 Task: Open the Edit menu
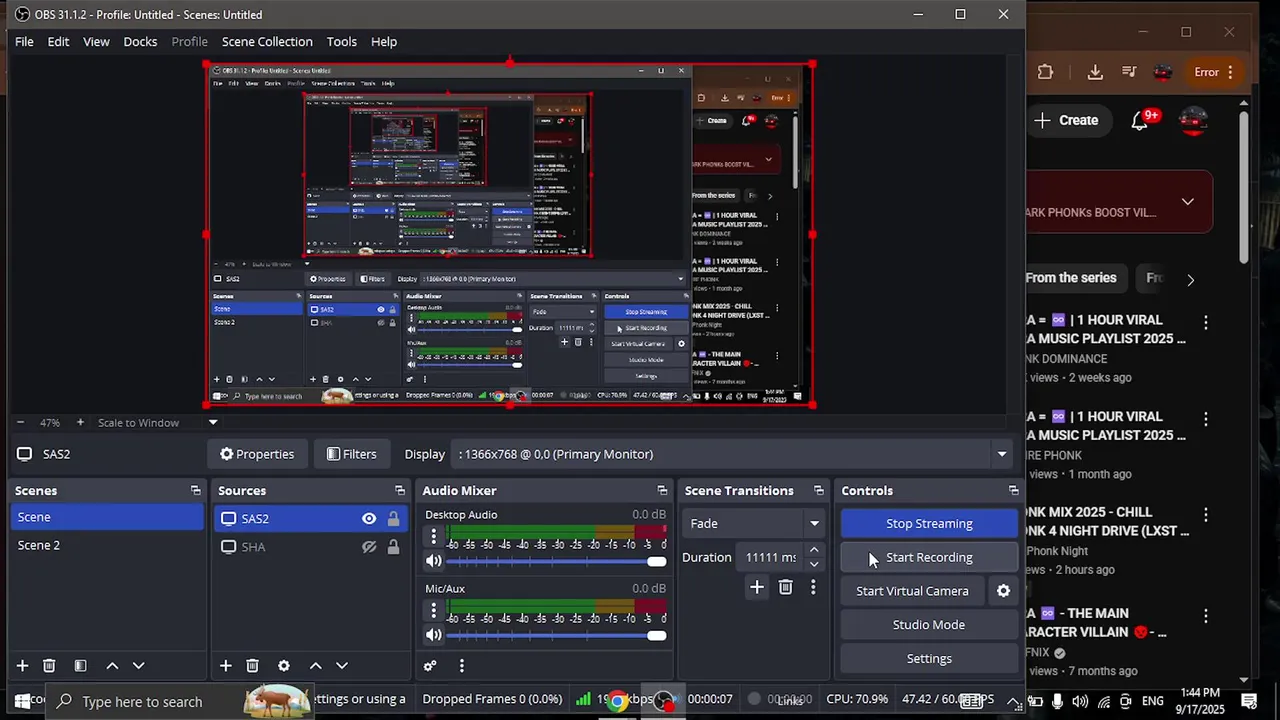(58, 42)
